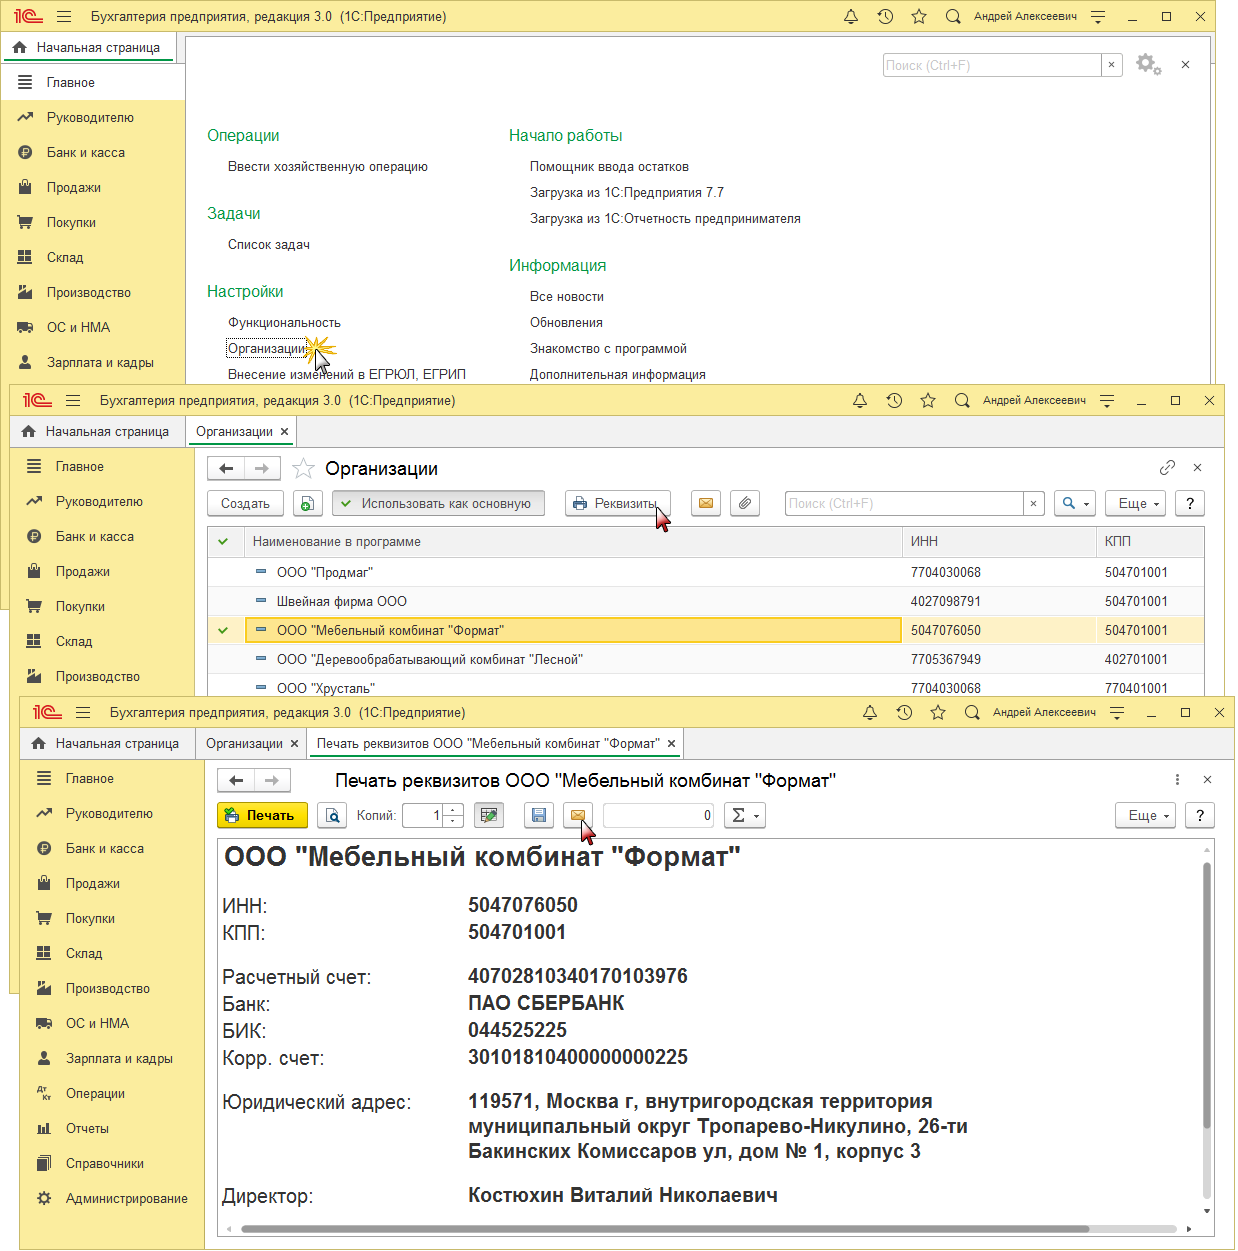Open Еще menu in the print window
The image size is (1238, 1251).
point(1147,815)
